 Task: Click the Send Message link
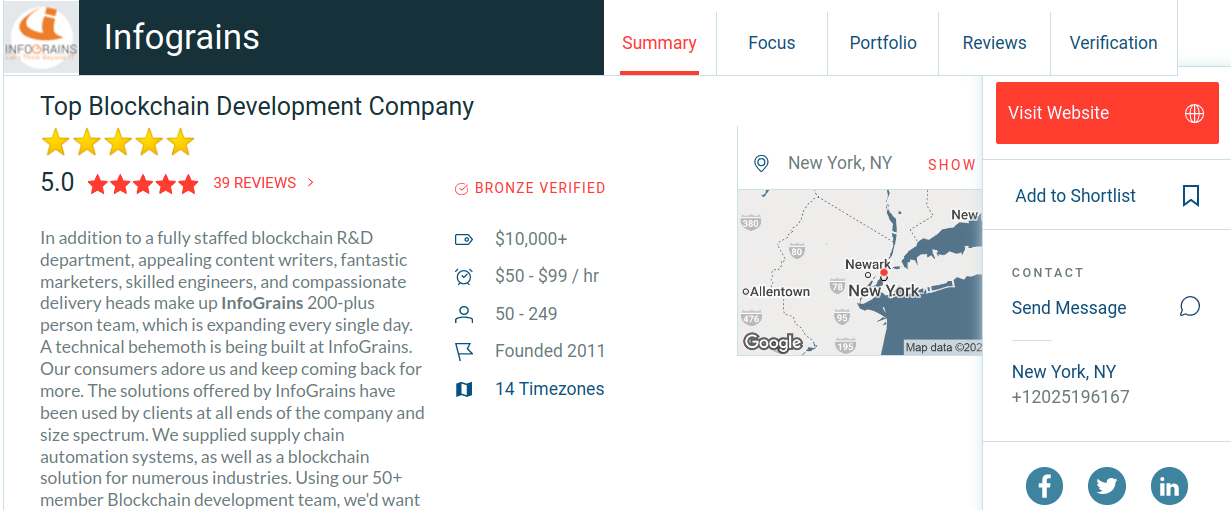[x=1069, y=308]
